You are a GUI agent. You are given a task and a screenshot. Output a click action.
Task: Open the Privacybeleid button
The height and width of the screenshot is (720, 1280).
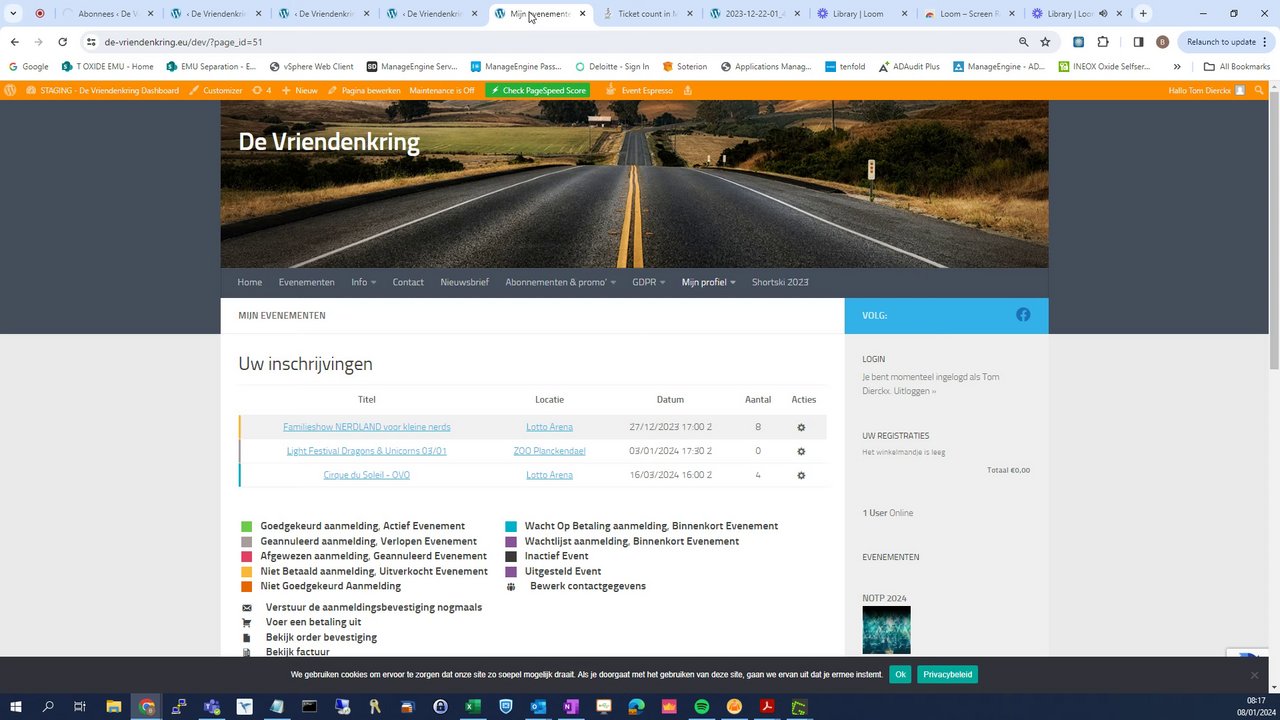(947, 675)
